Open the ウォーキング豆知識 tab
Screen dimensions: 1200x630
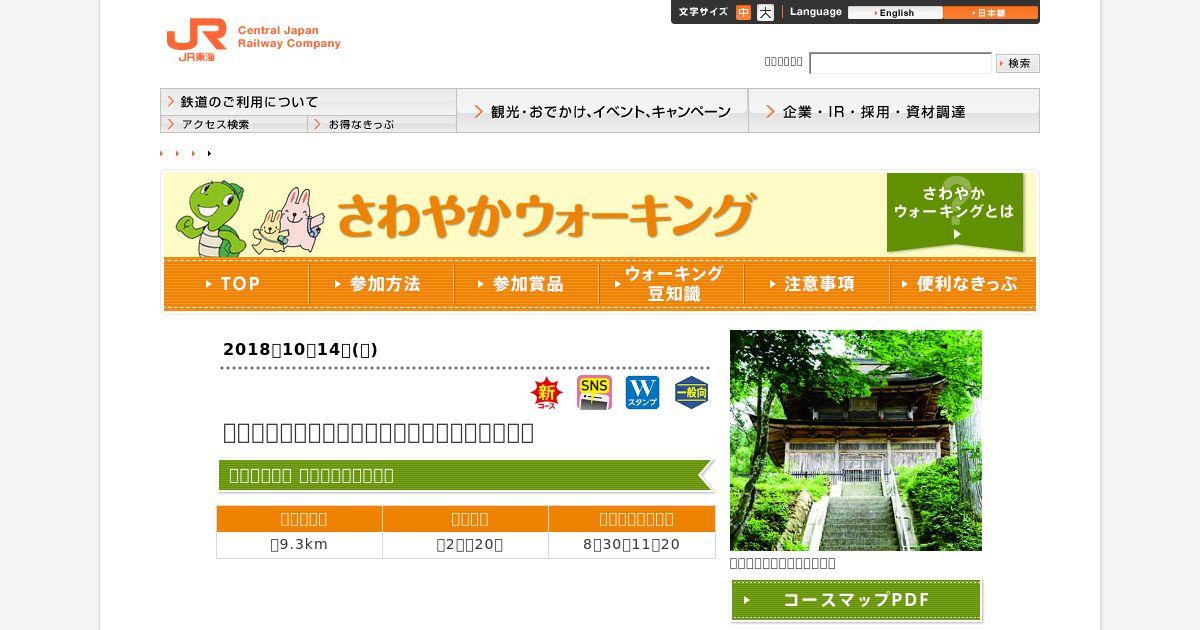click(x=671, y=284)
